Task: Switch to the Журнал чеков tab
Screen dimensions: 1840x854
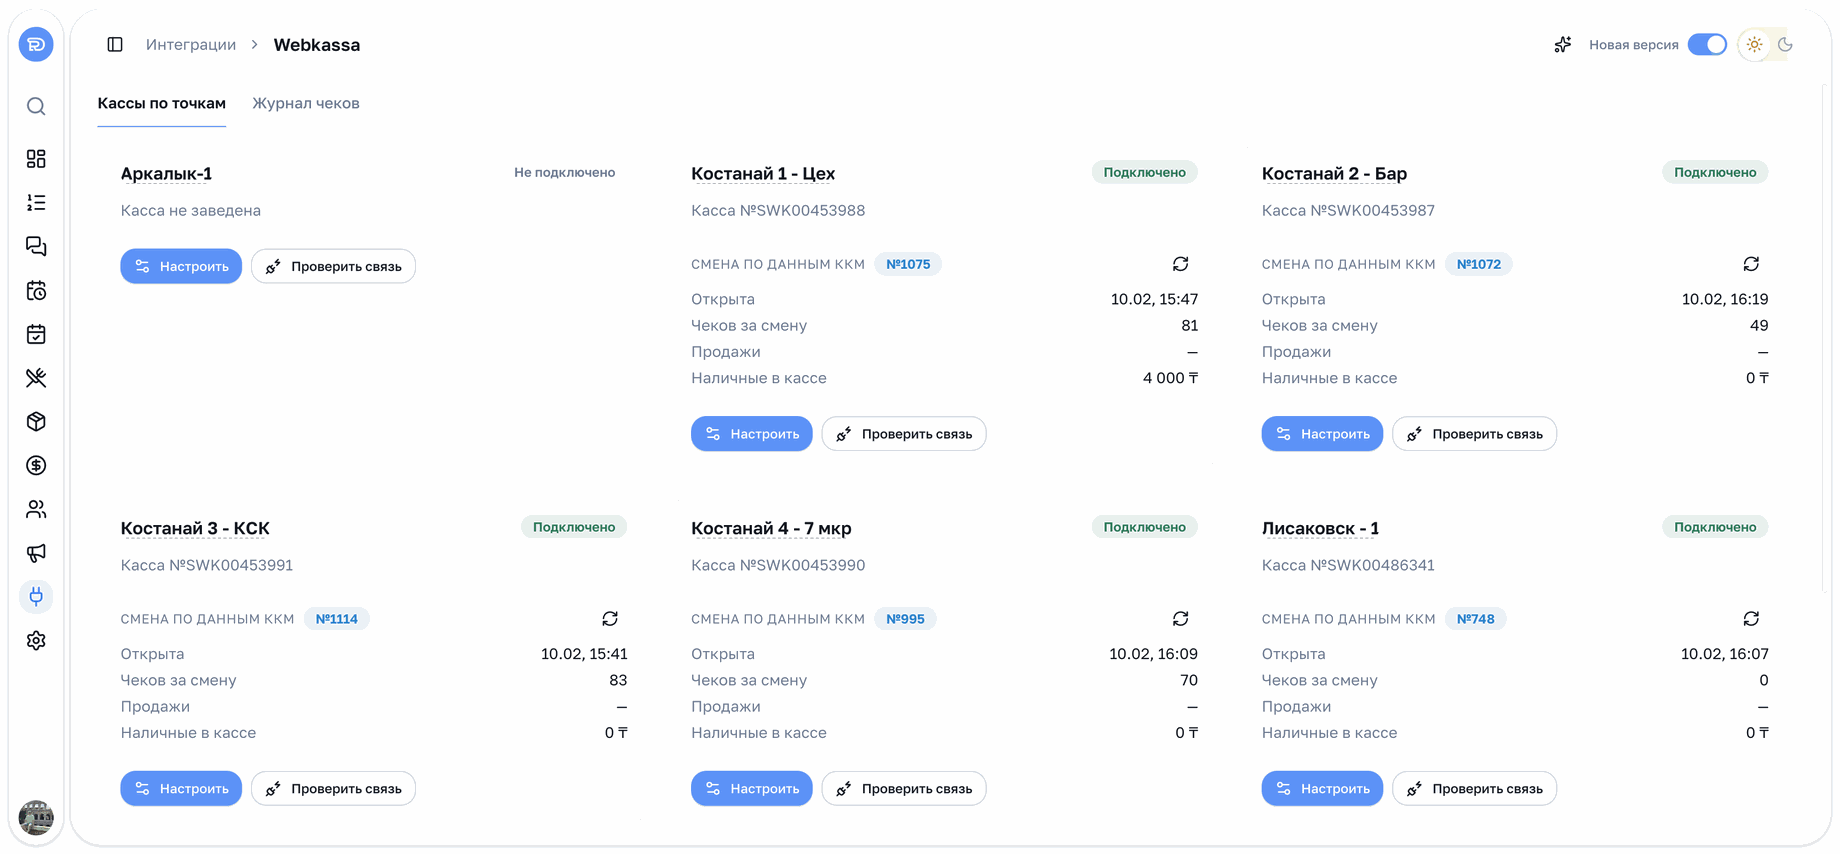Action: pyautogui.click(x=306, y=103)
